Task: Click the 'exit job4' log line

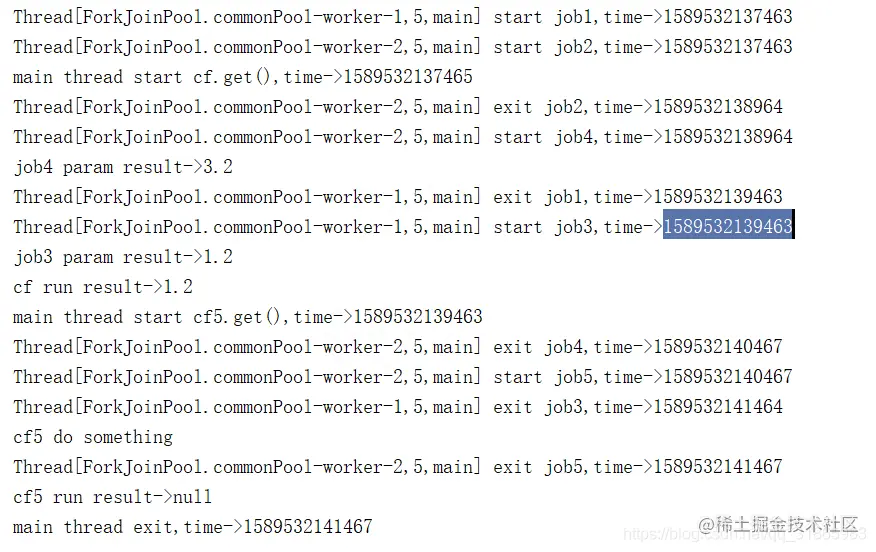Action: pos(398,346)
